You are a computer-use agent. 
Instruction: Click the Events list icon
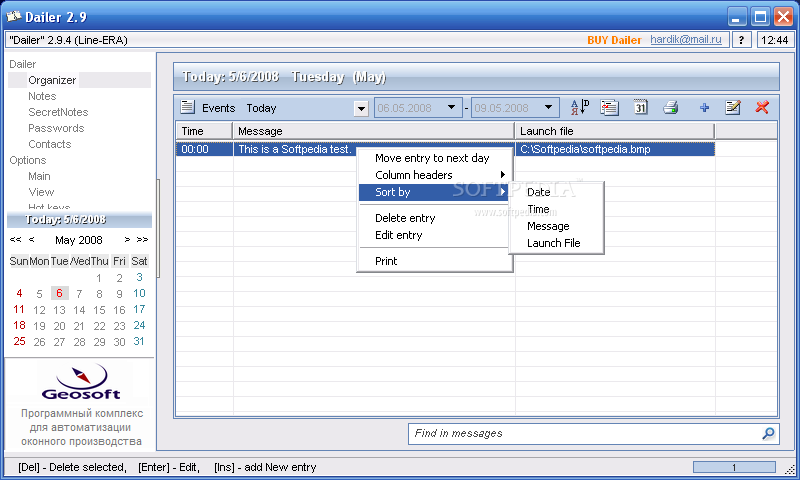[187, 107]
